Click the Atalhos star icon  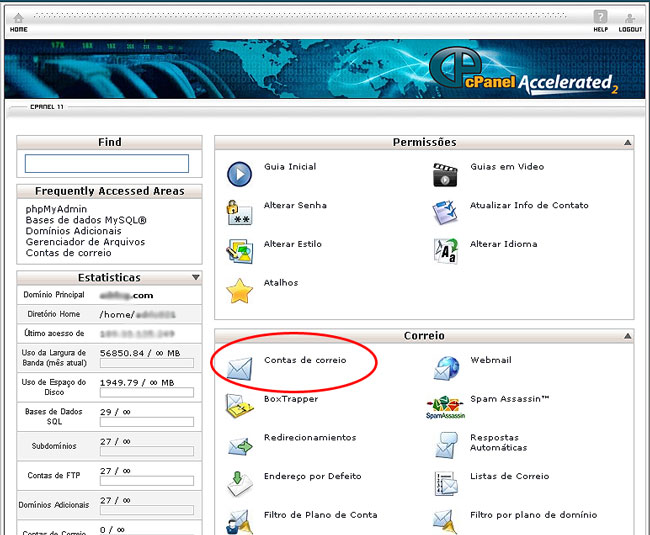click(240, 290)
